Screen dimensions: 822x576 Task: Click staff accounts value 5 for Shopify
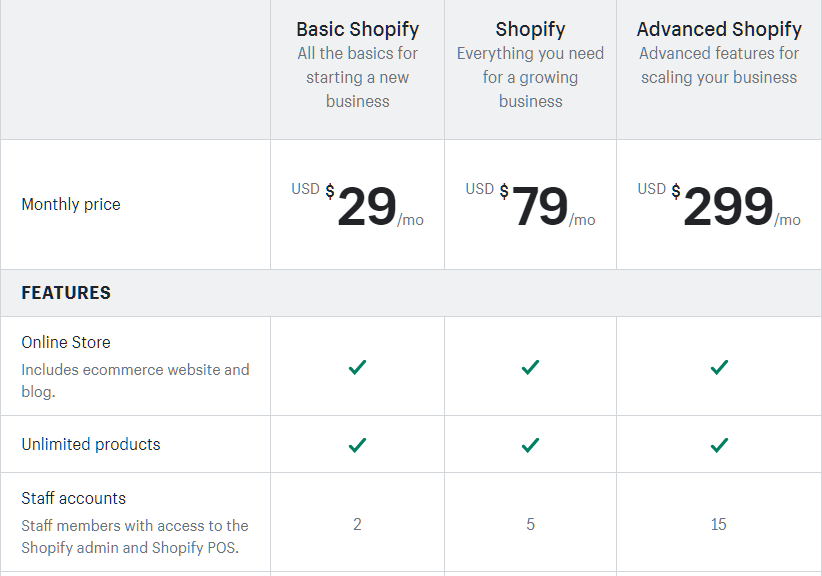click(x=530, y=524)
